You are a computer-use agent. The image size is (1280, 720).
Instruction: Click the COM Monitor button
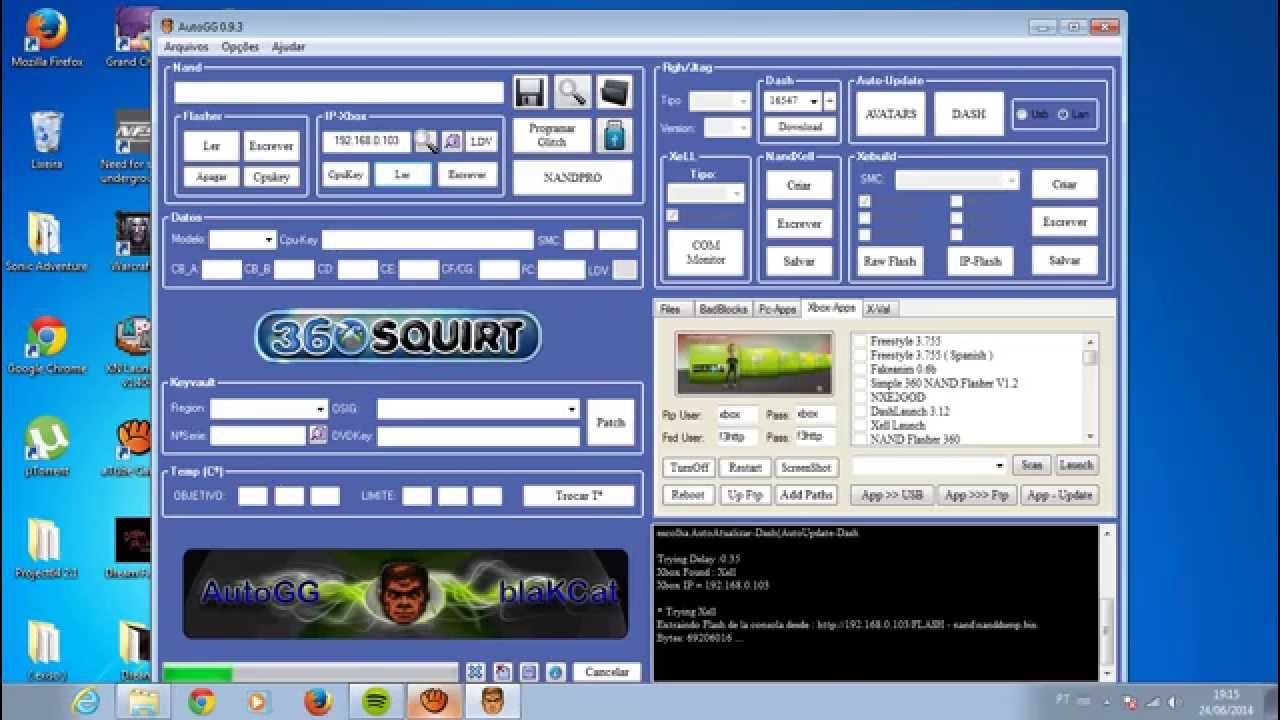tap(706, 252)
